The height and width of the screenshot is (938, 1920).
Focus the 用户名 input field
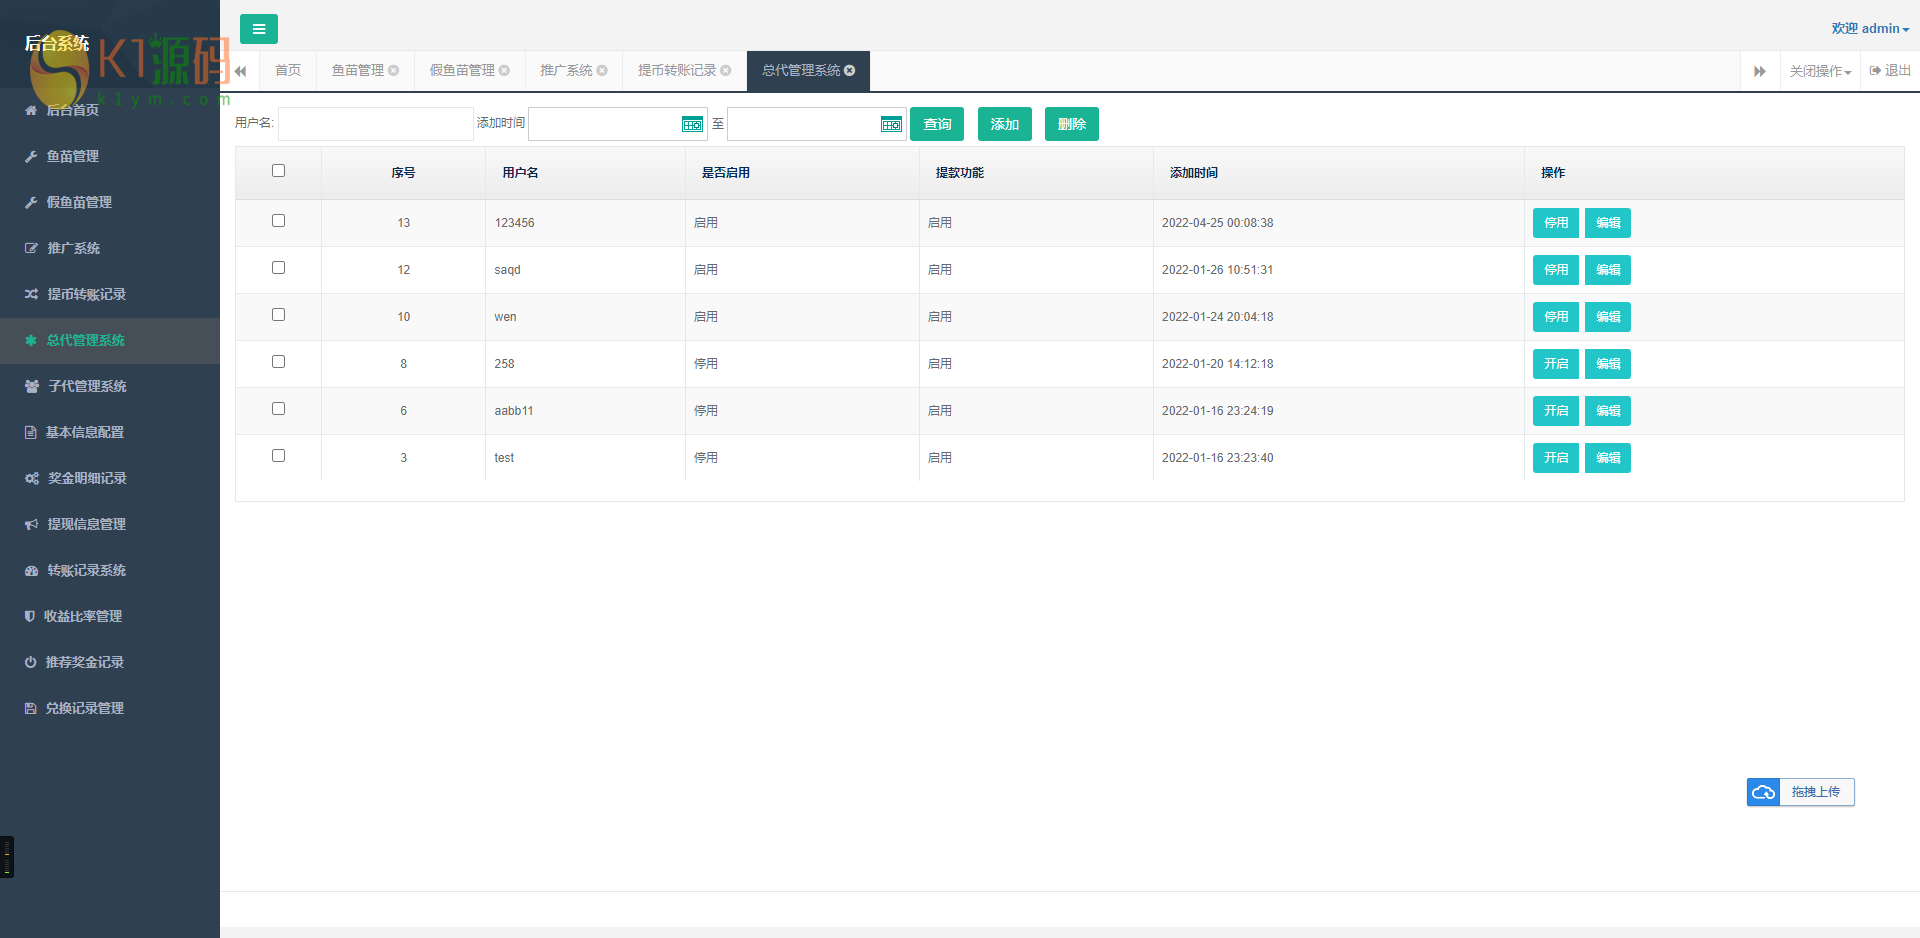[x=375, y=124]
